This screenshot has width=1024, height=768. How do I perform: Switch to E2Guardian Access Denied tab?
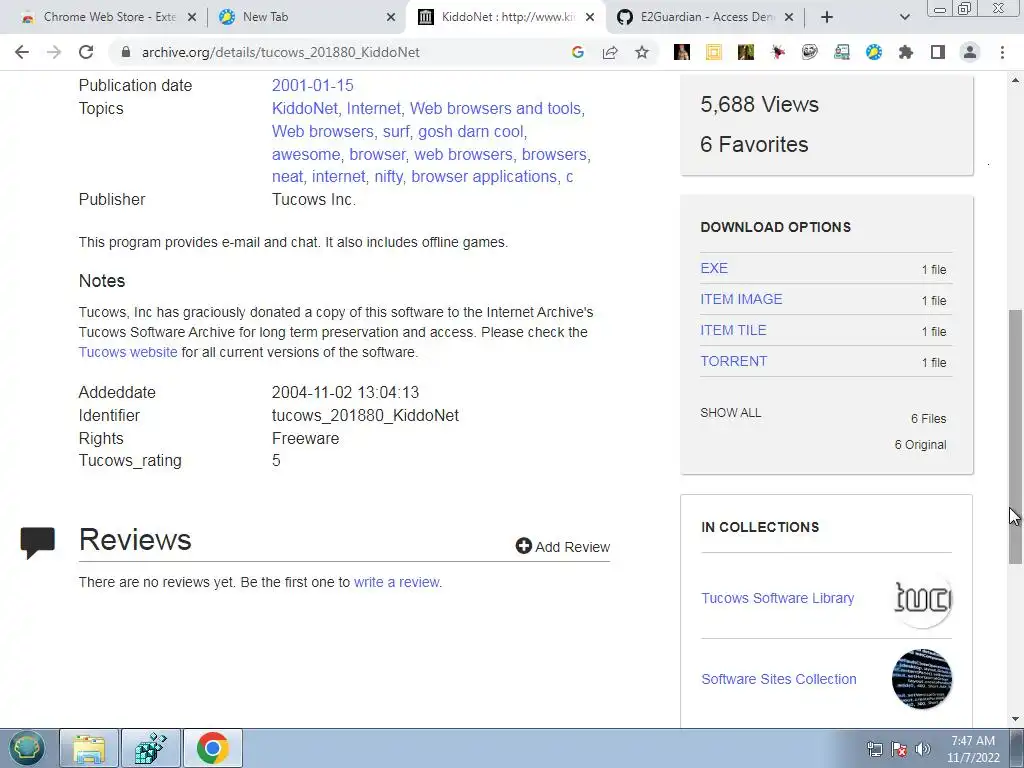[705, 17]
